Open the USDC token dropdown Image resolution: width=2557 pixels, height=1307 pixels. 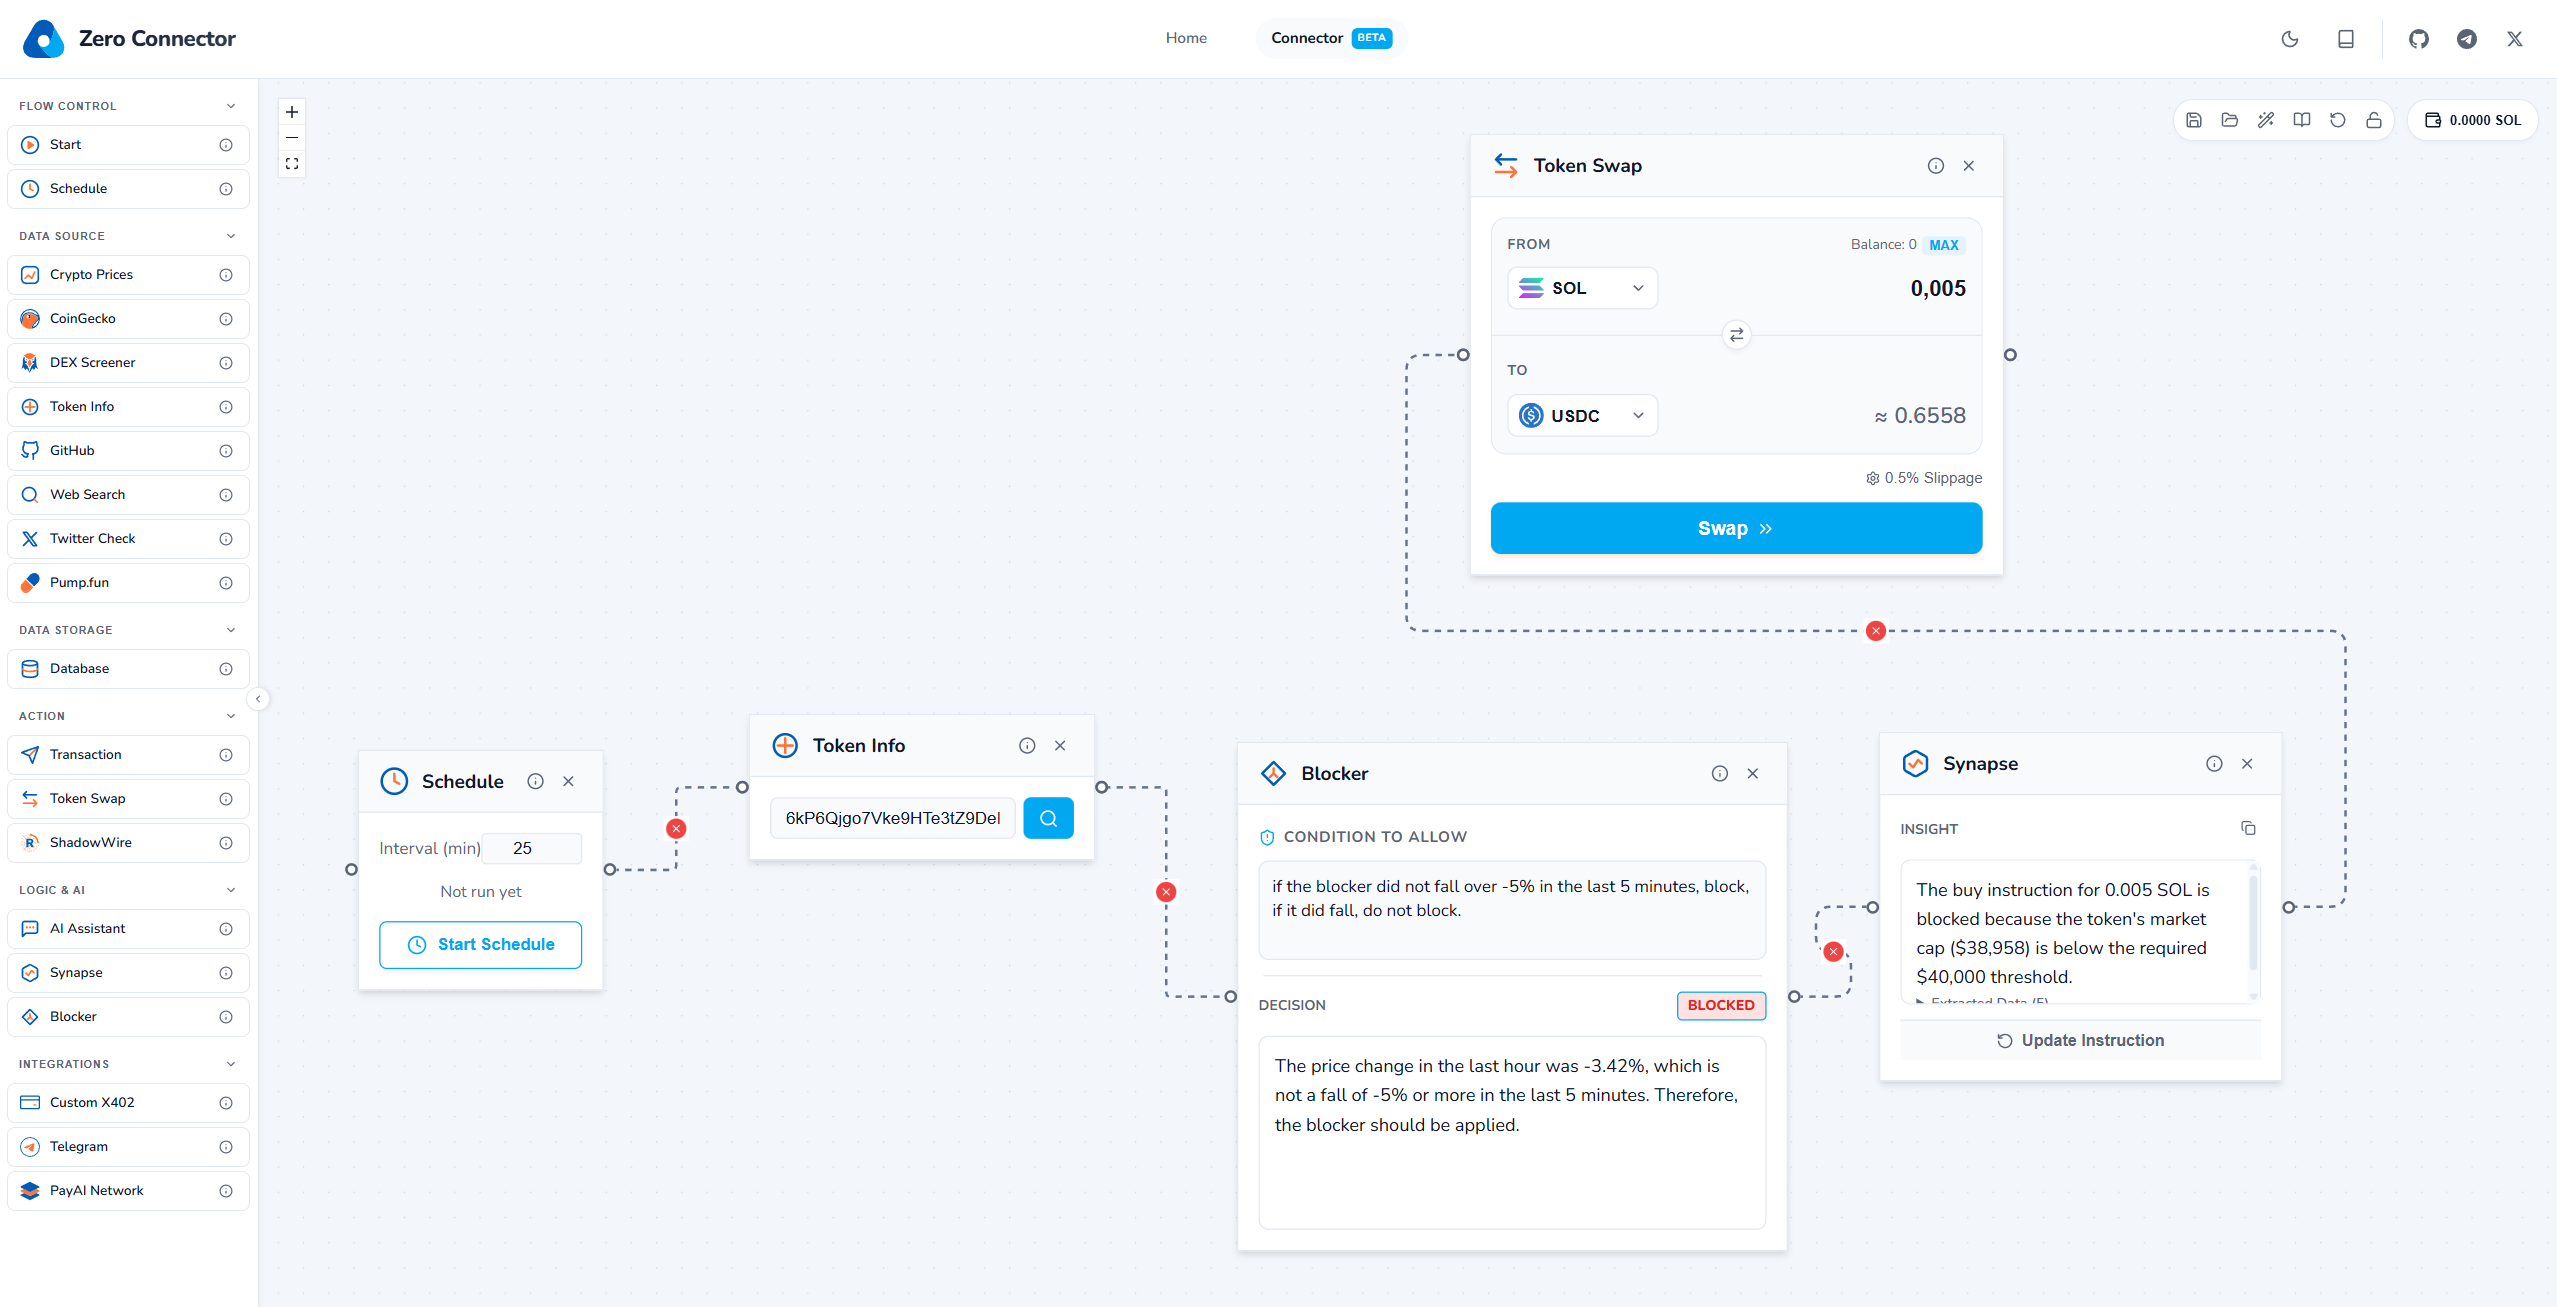pos(1582,415)
